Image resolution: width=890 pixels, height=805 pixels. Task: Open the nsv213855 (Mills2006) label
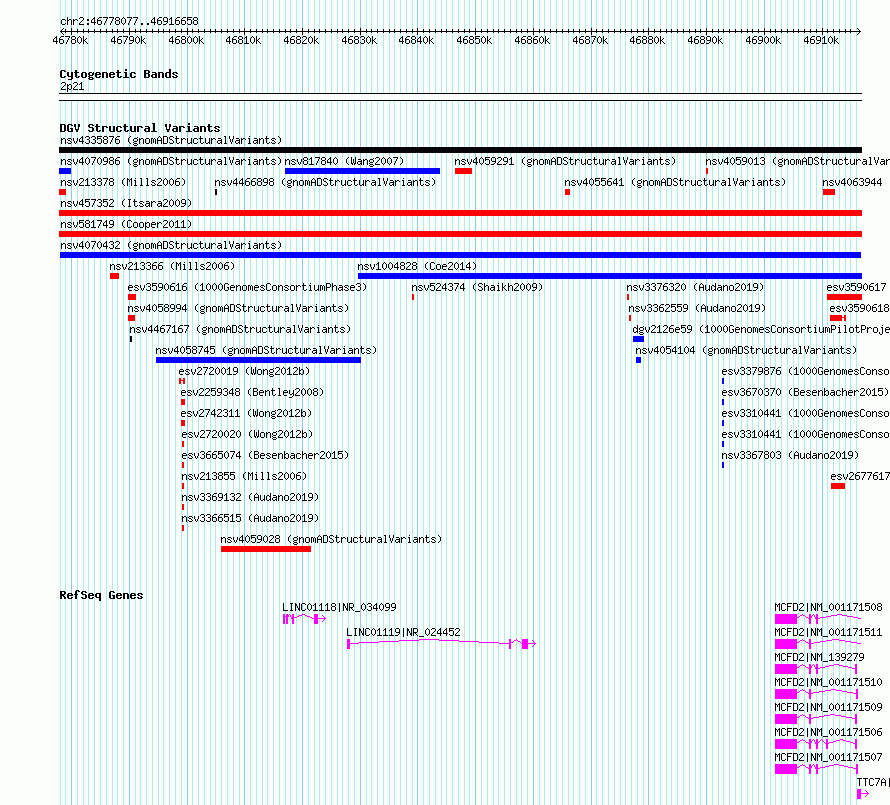pyautogui.click(x=244, y=476)
